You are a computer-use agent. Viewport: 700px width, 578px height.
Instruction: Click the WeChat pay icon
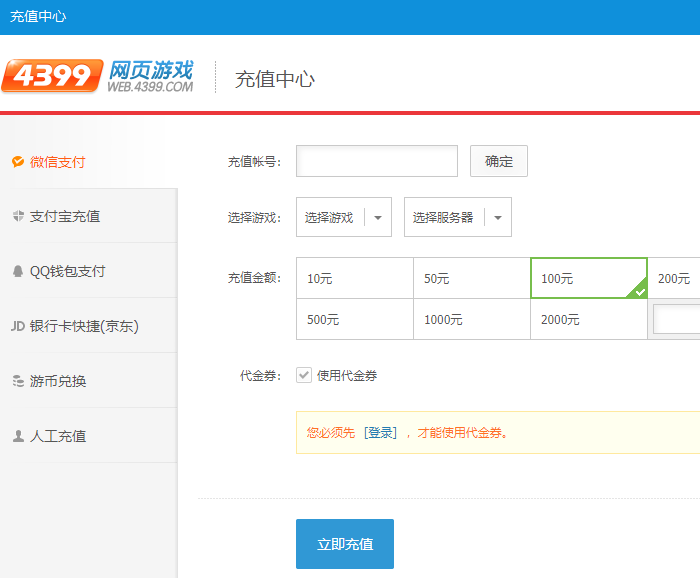pos(18,162)
